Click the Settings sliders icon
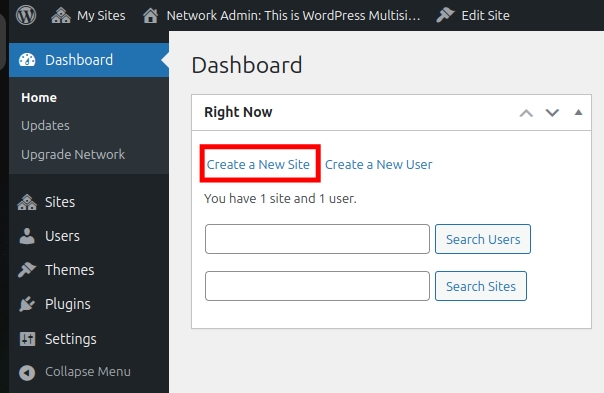This screenshot has height=393, width=604. pos(27,339)
